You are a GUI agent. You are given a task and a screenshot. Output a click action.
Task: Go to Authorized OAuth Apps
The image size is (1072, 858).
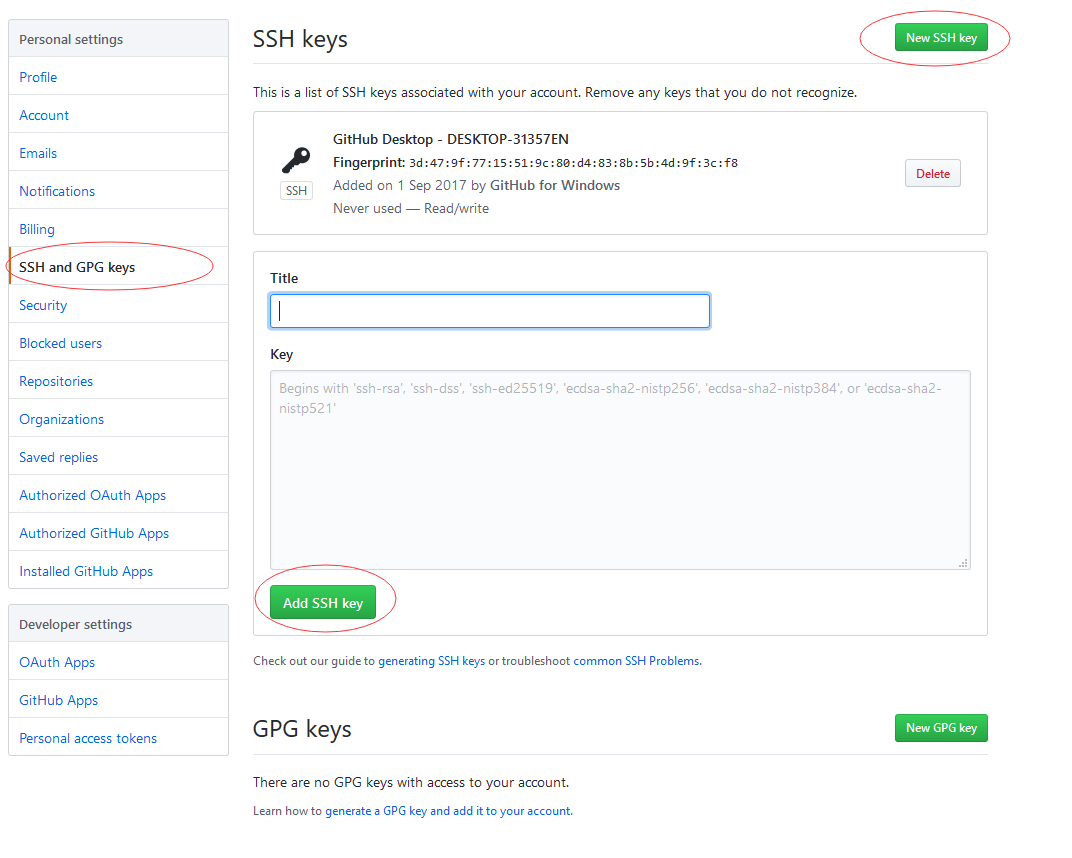tap(92, 495)
